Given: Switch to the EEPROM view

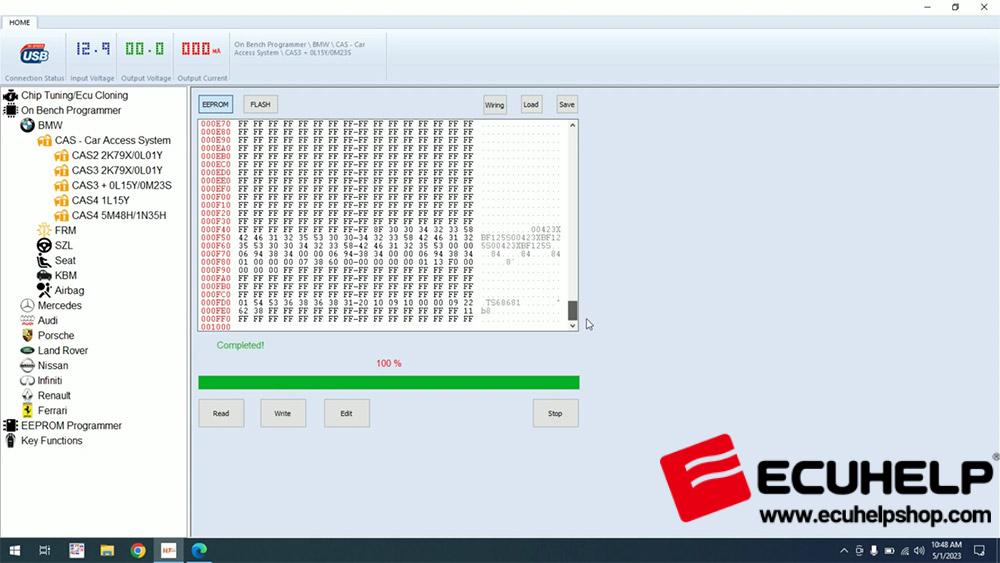Looking at the screenshot, I should click(216, 105).
